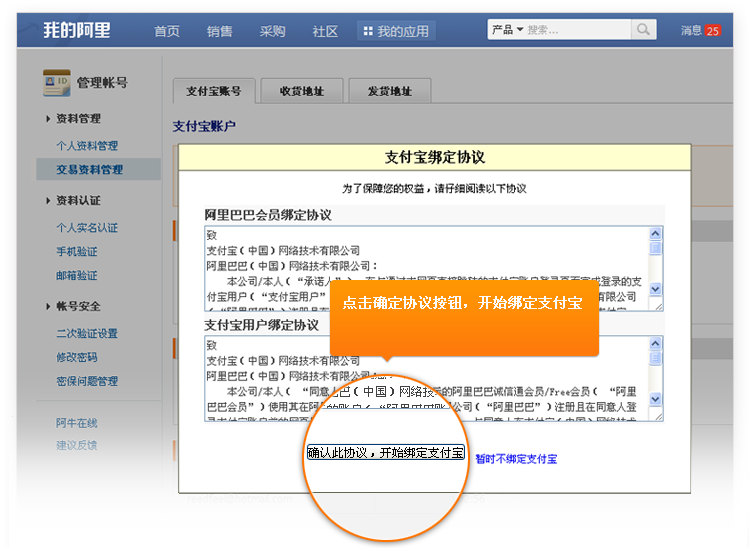The width and height of the screenshot is (750, 548).
Task: Open 邮箱验证 link
Action: tap(77, 275)
